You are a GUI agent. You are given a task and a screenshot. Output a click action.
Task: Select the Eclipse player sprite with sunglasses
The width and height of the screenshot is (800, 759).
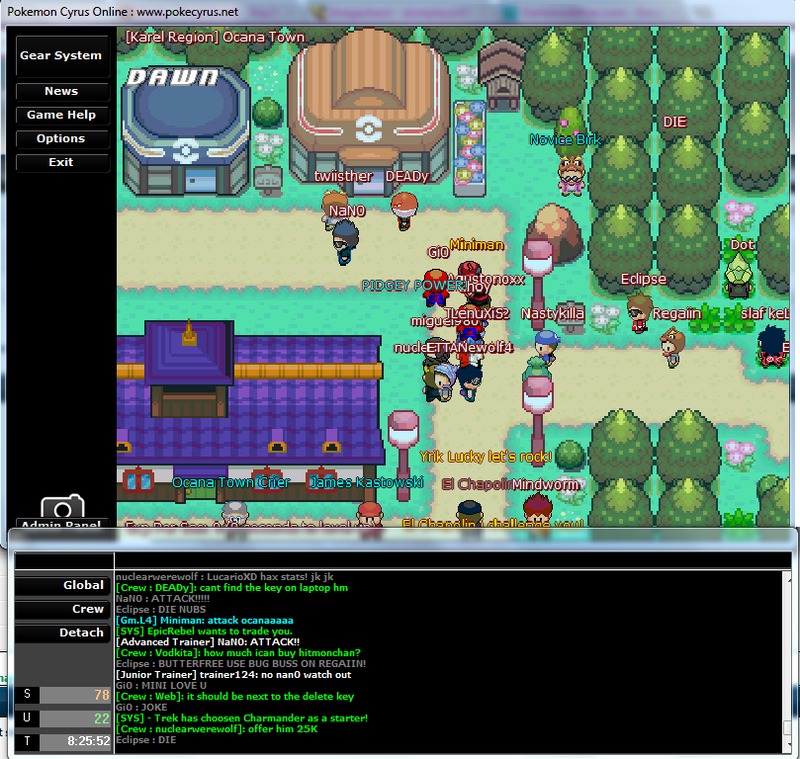(x=639, y=312)
